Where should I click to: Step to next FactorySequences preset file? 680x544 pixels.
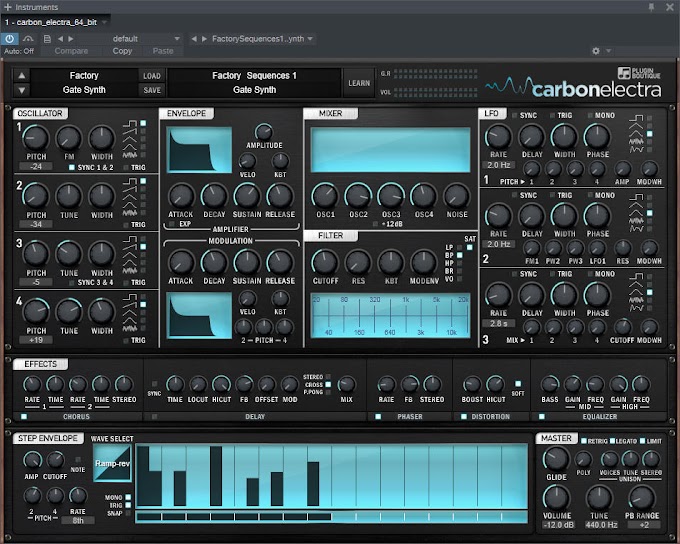coord(204,39)
